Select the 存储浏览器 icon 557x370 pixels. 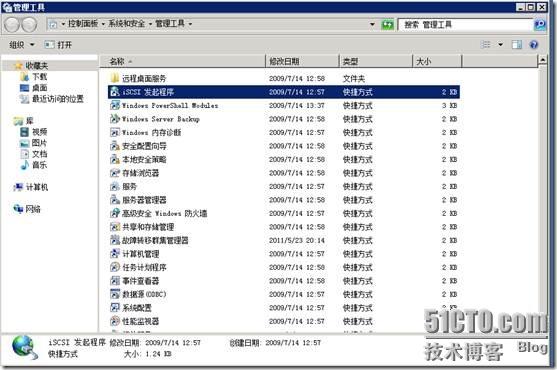(x=114, y=173)
